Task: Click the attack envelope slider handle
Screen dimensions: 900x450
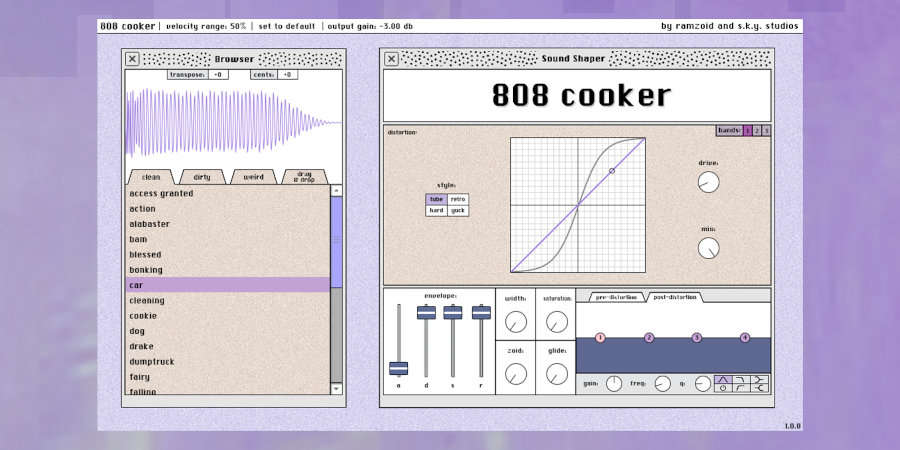Action: point(398,368)
